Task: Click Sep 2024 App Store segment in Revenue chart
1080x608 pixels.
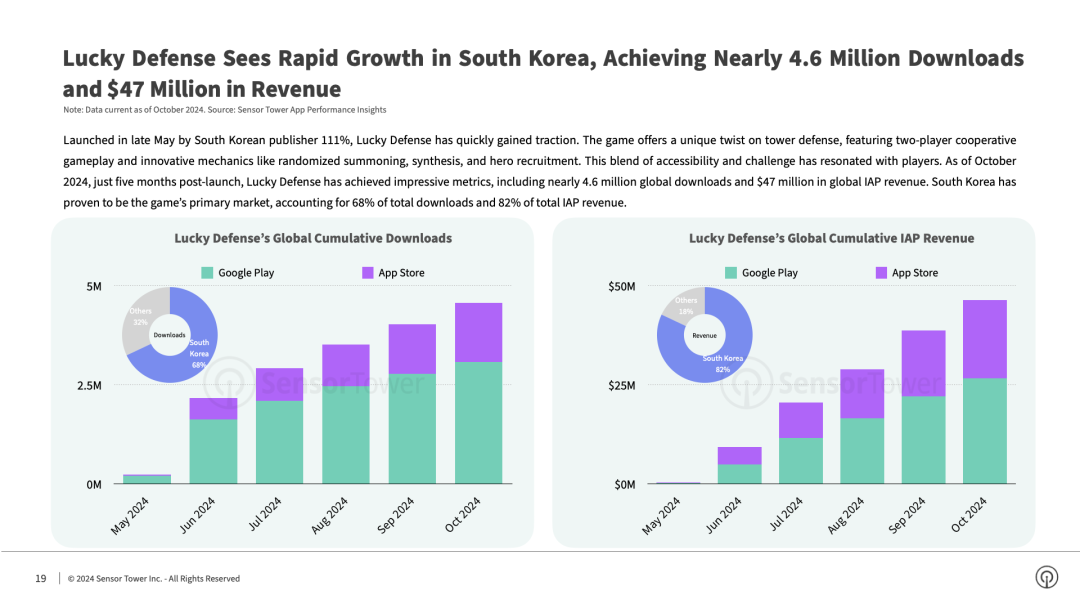Action: (x=923, y=364)
